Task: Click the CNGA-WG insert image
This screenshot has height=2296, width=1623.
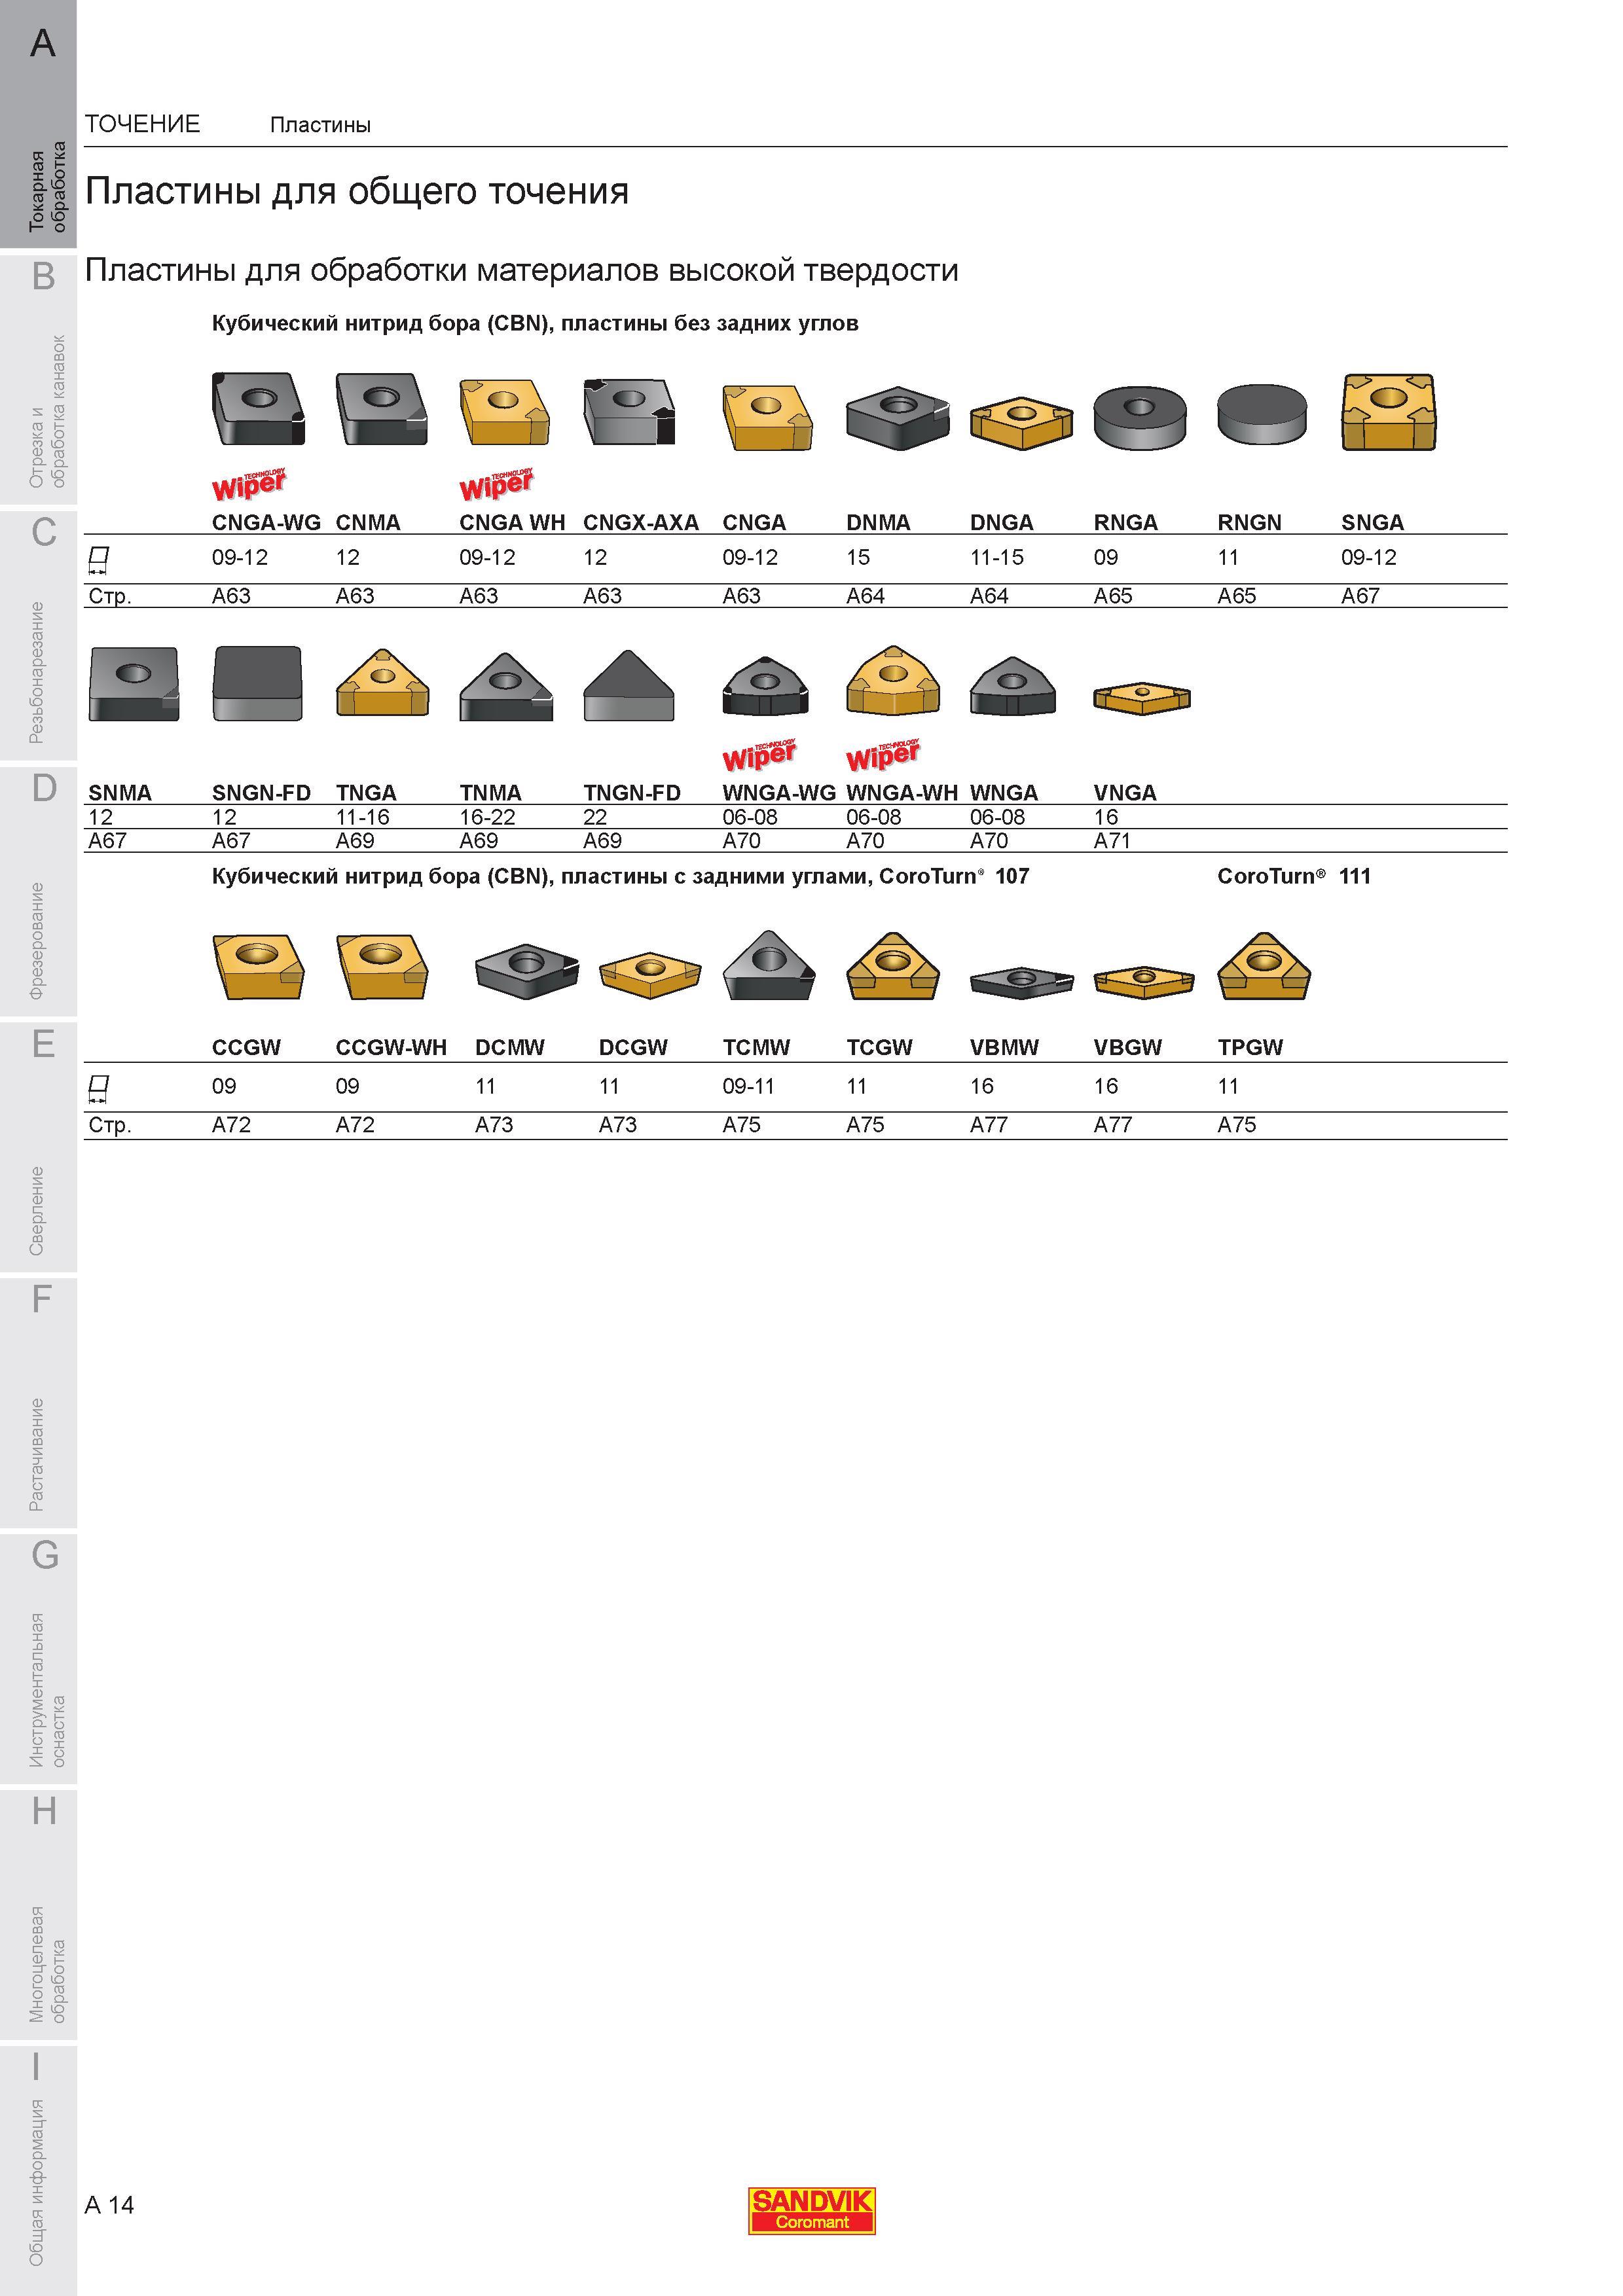Action: point(258,409)
